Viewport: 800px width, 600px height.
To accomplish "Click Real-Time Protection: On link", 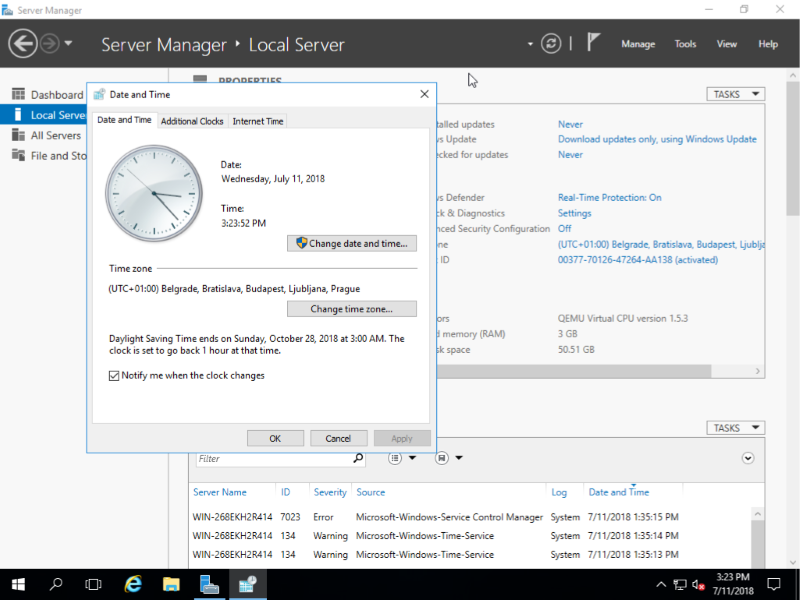I will coord(609,197).
